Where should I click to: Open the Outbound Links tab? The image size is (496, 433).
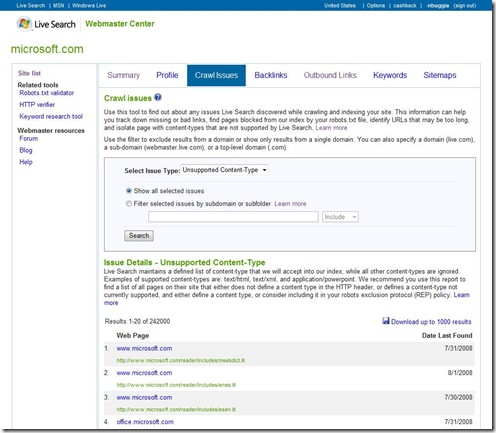[330, 75]
